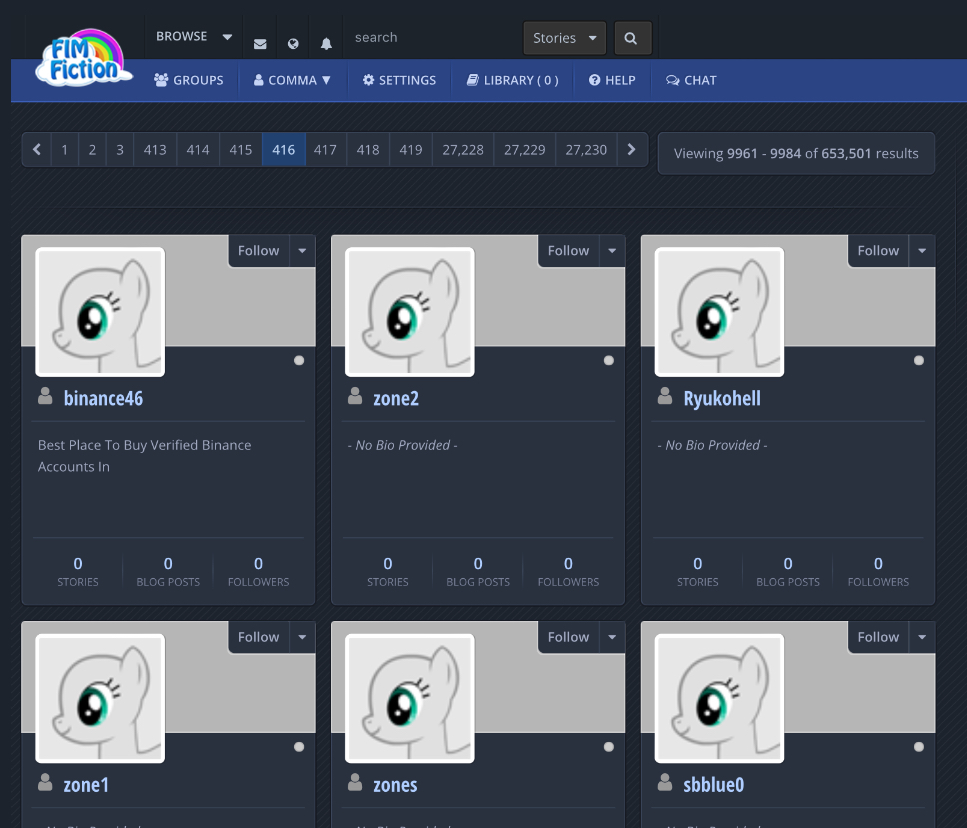
Task: Click Ryukohell's pony avatar
Action: pos(719,312)
